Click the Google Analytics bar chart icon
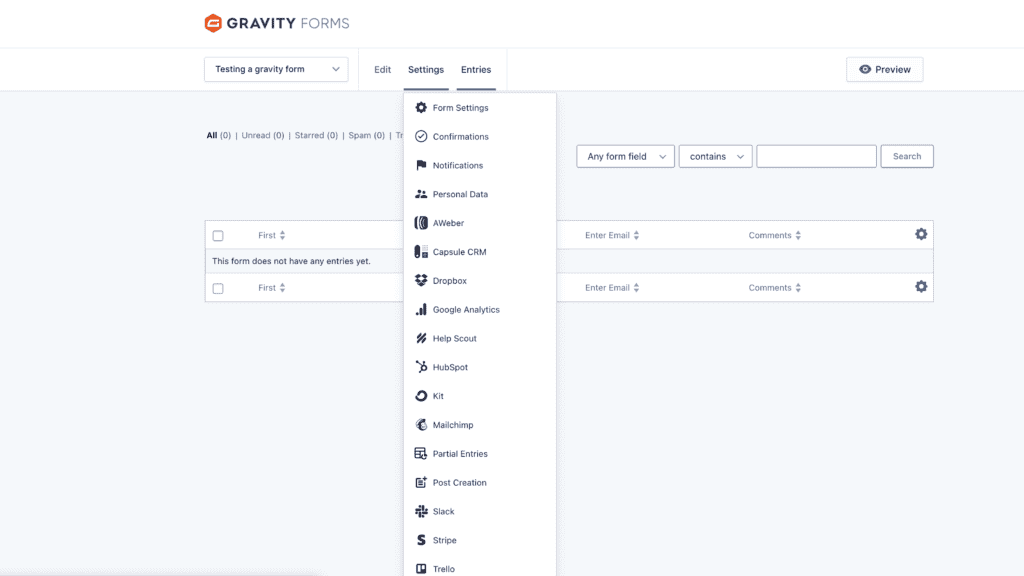Screen dimensions: 1024x576 point(421,310)
